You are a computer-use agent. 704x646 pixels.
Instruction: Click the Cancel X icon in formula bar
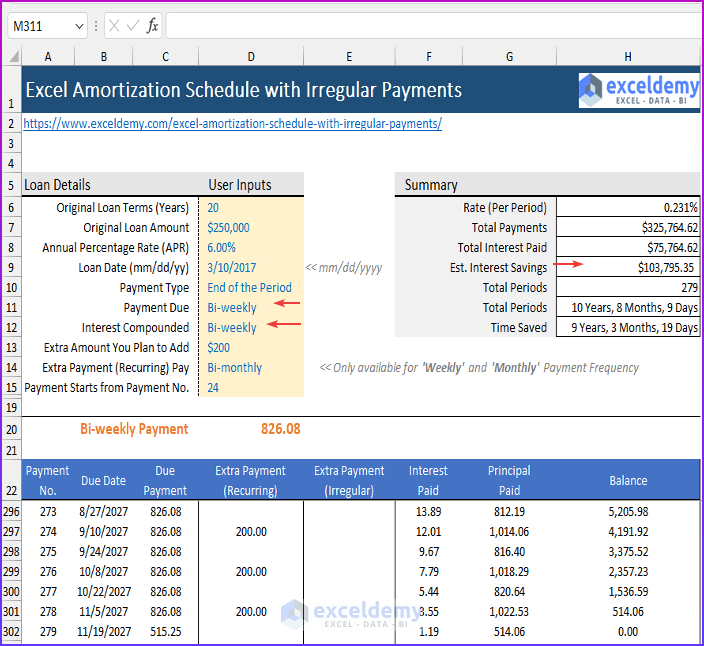115,26
